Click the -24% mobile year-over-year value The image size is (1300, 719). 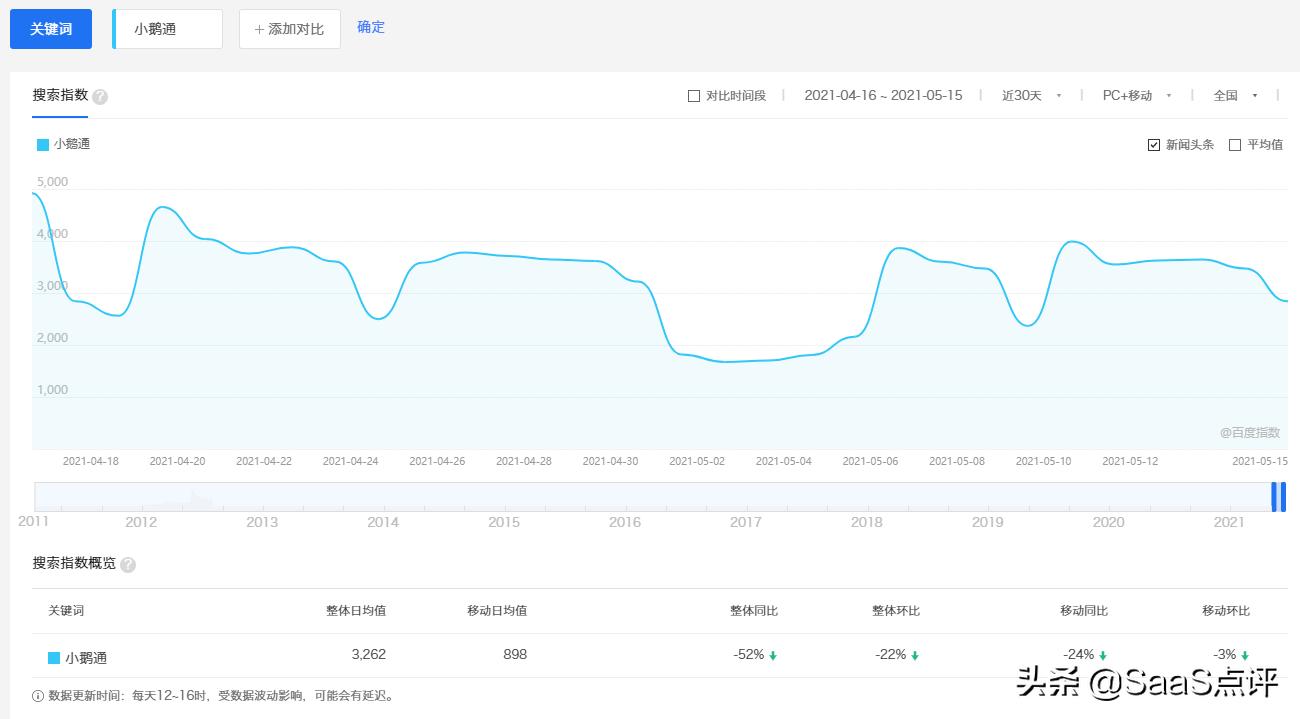(x=1079, y=655)
